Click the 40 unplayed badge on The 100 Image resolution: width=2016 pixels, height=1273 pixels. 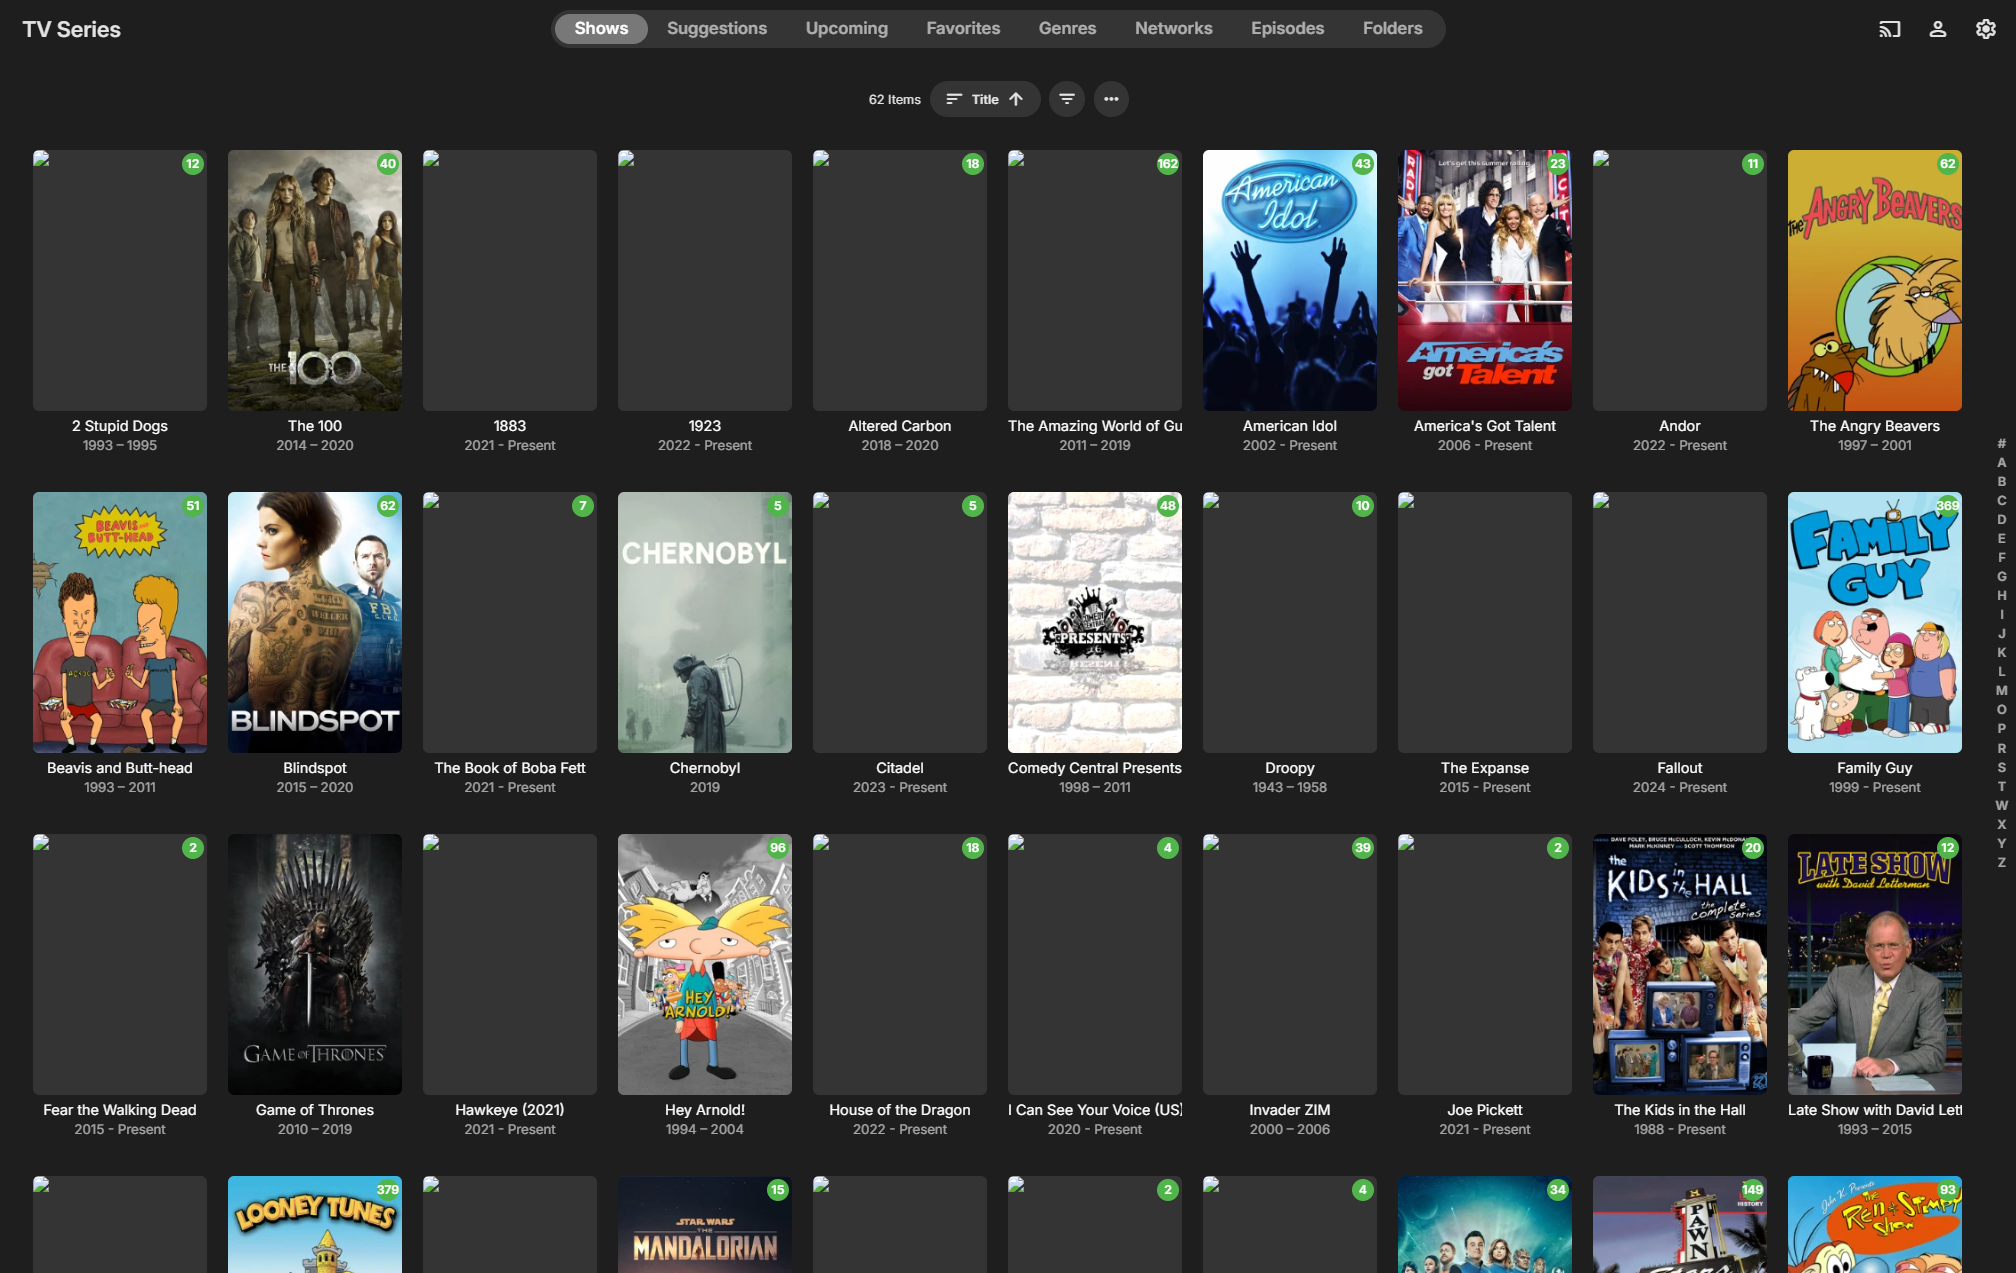click(388, 164)
